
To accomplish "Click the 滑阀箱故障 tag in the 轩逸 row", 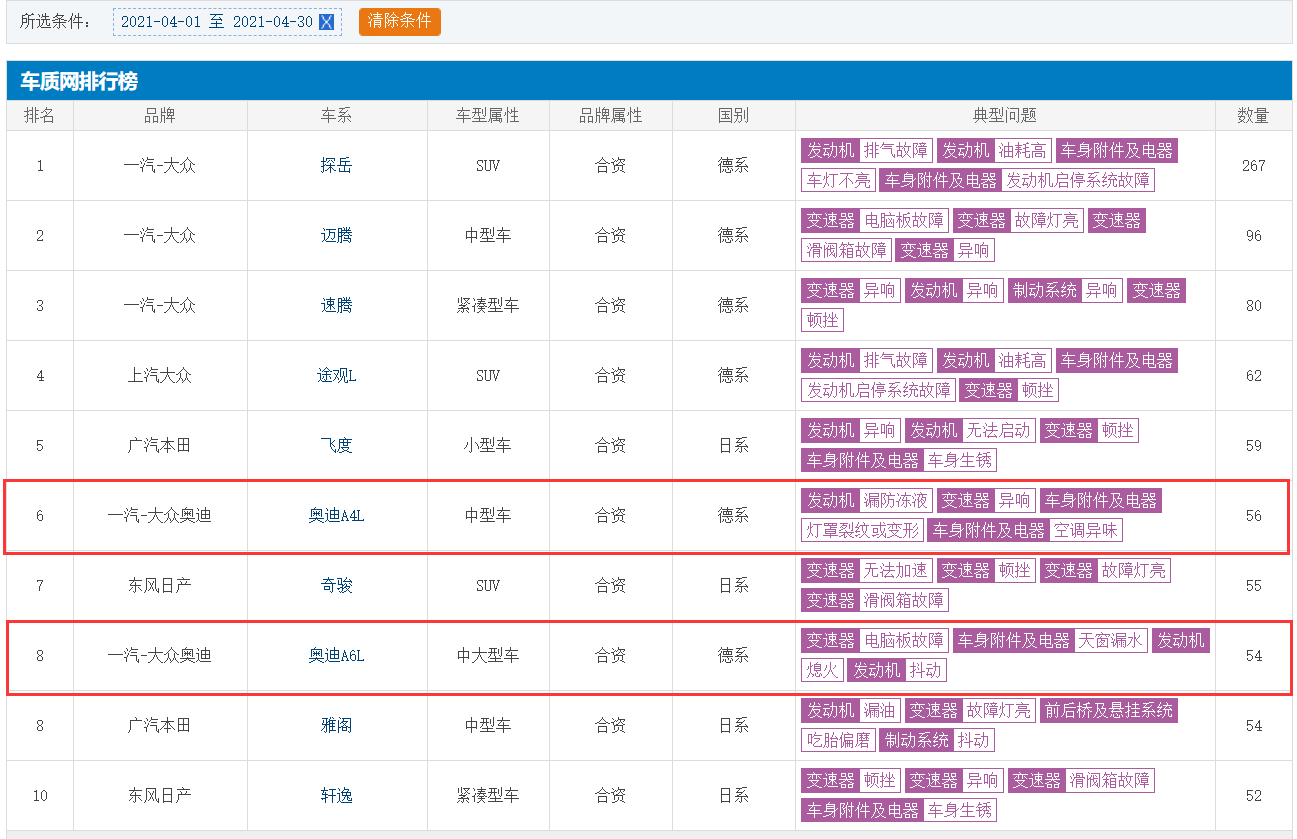I will [1110, 781].
